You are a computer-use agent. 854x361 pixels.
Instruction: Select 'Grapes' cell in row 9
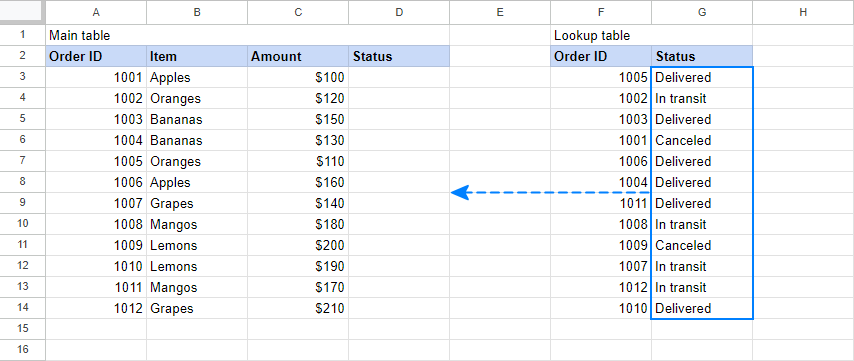coord(197,203)
